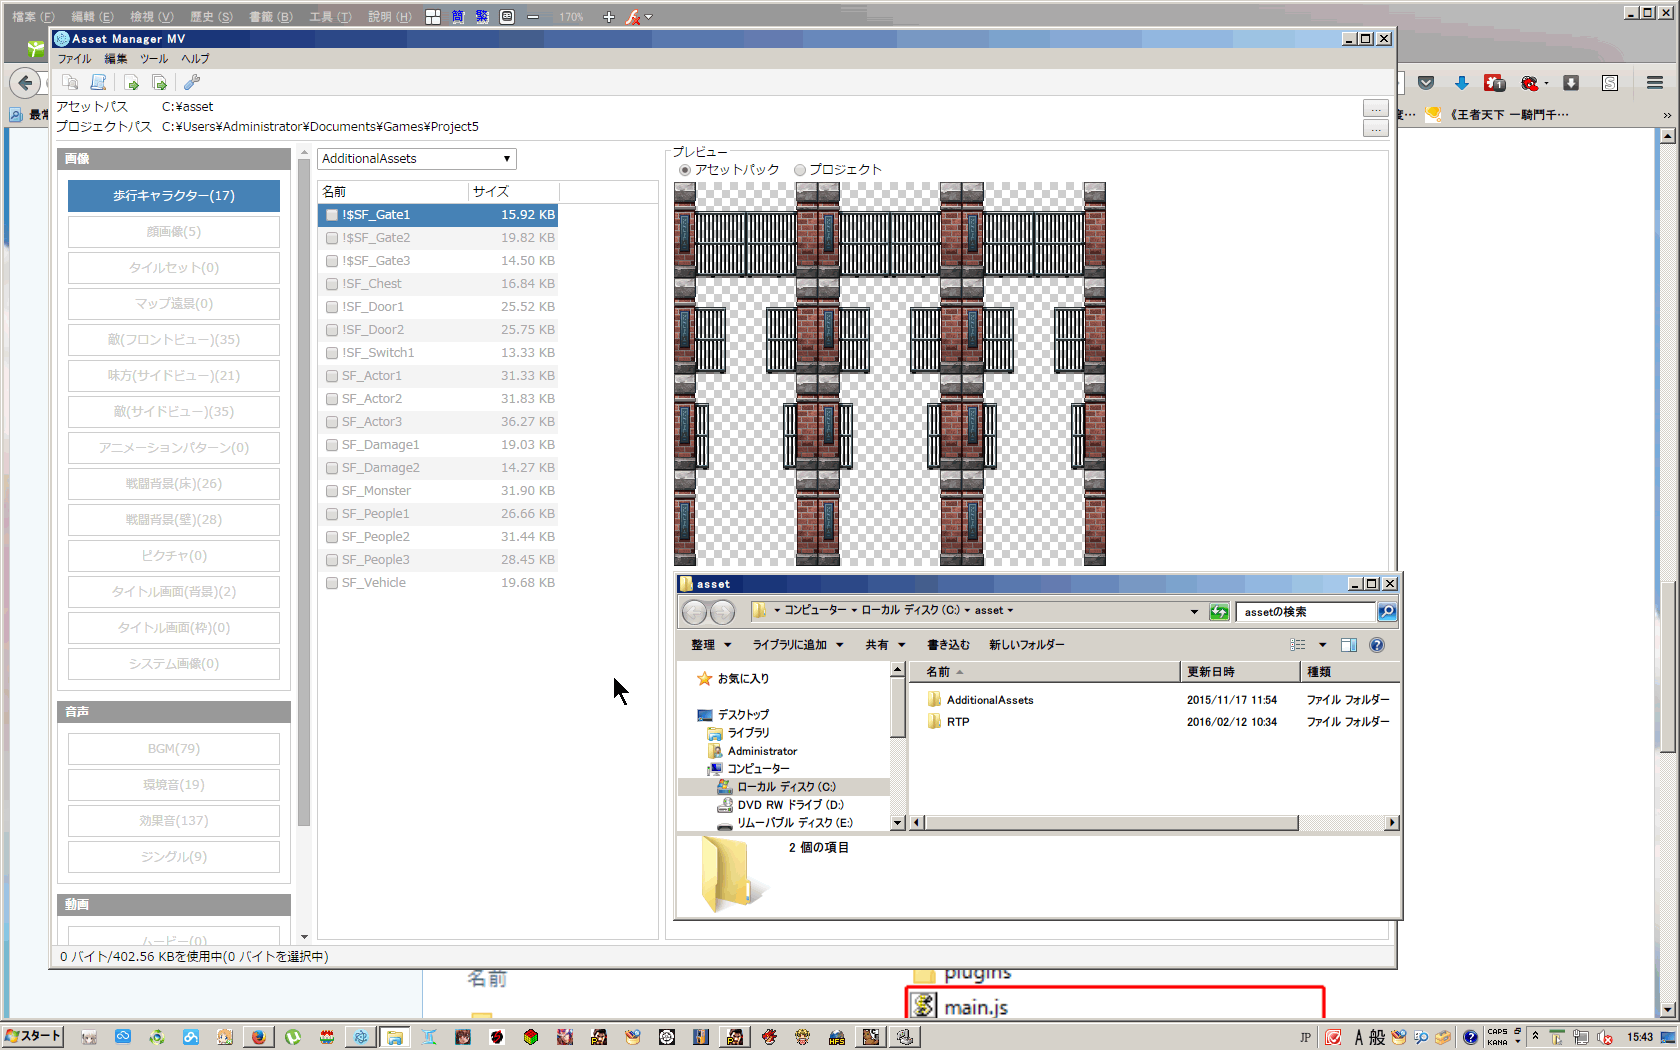Open the view options dropdown arrow in explorer
Image resolution: width=1680 pixels, height=1050 pixels.
[1322, 645]
